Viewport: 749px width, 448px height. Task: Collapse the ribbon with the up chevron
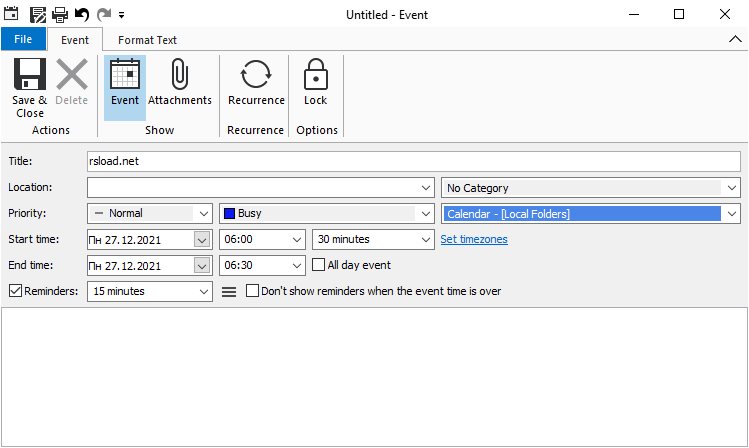click(735, 39)
